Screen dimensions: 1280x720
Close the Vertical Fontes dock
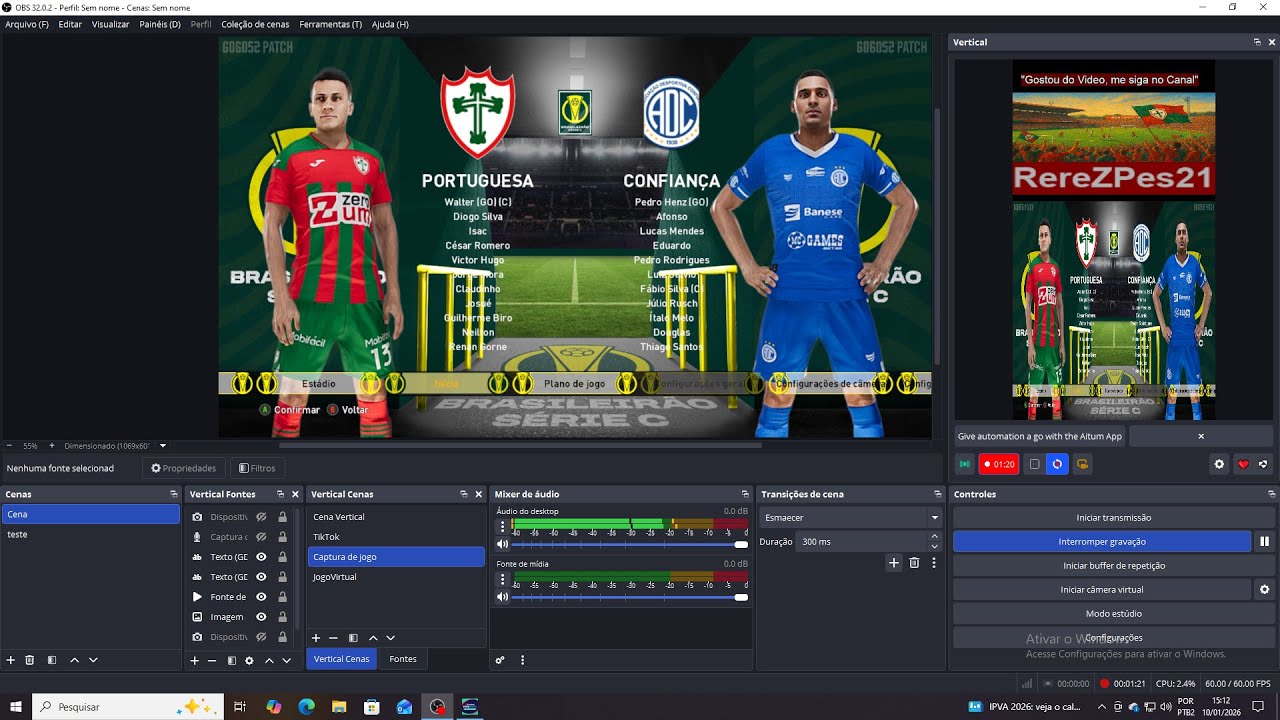(x=295, y=494)
